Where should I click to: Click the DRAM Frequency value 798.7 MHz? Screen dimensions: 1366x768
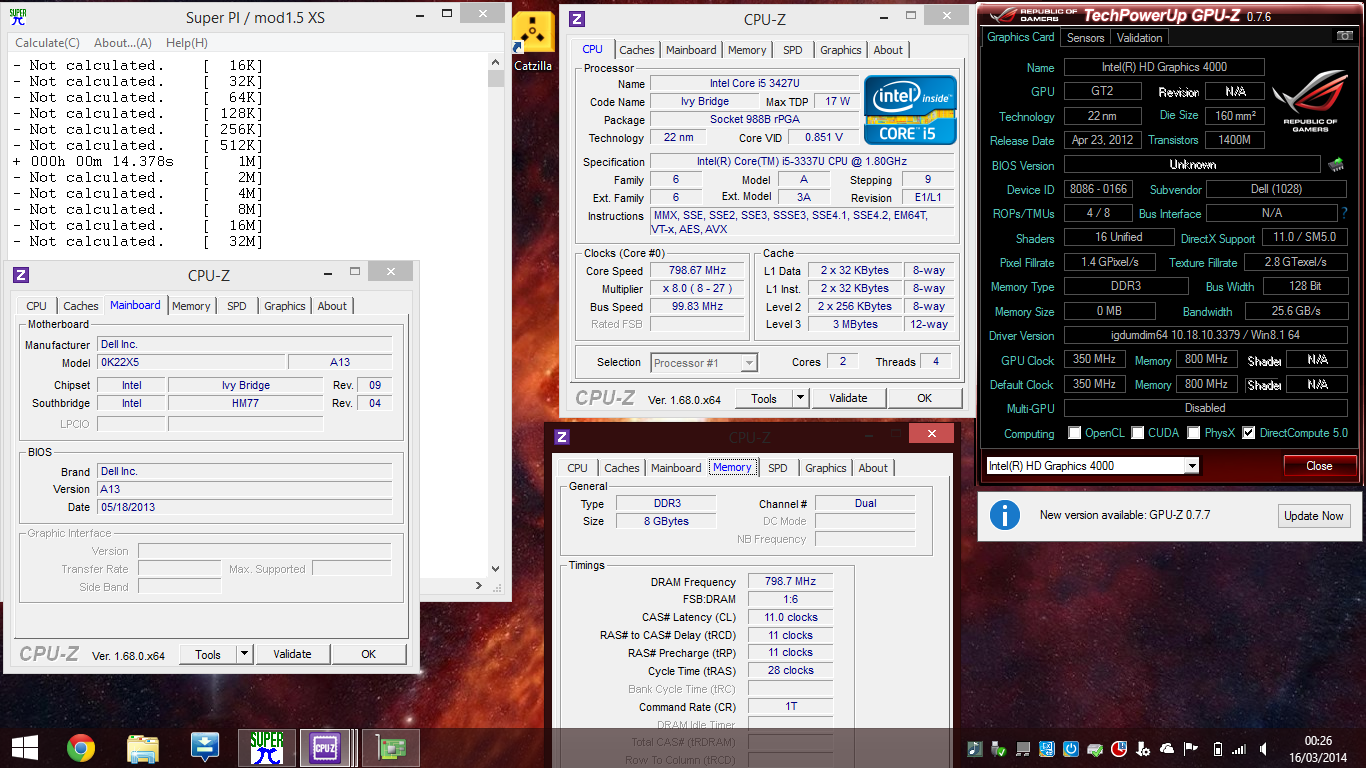[x=790, y=582]
